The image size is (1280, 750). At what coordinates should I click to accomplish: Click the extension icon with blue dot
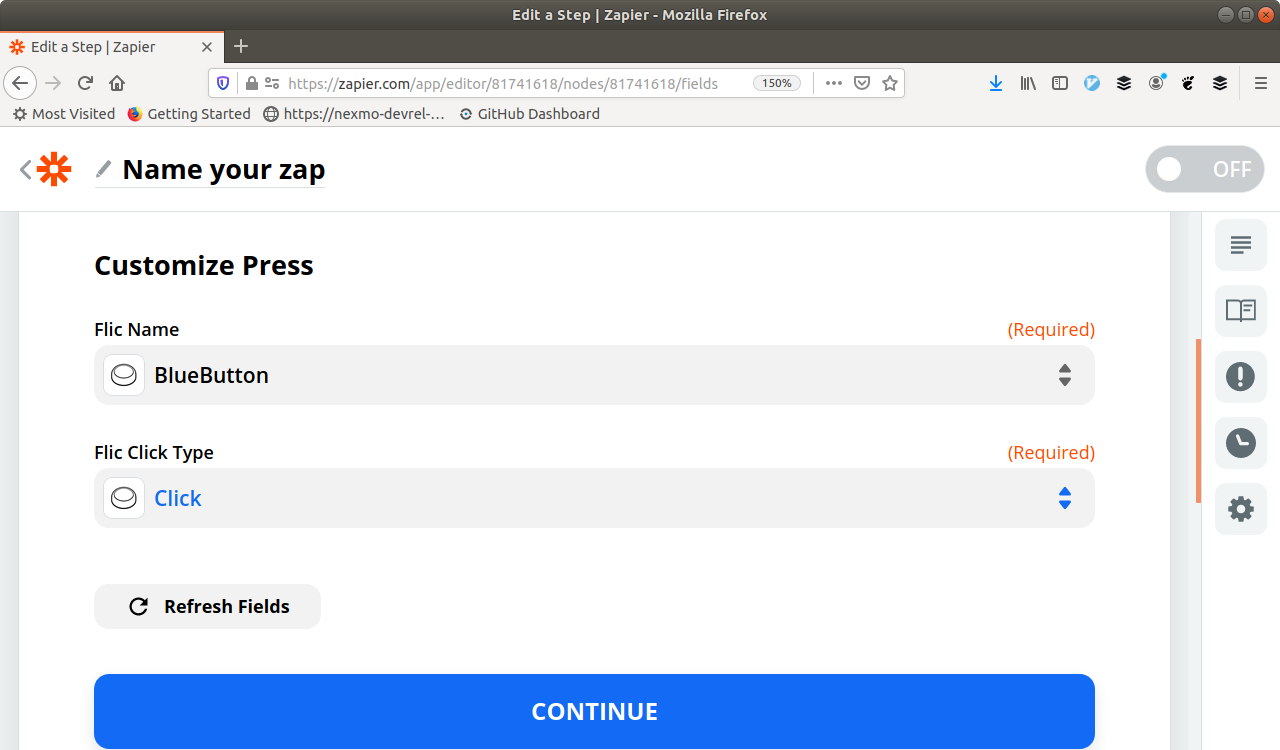point(1156,83)
